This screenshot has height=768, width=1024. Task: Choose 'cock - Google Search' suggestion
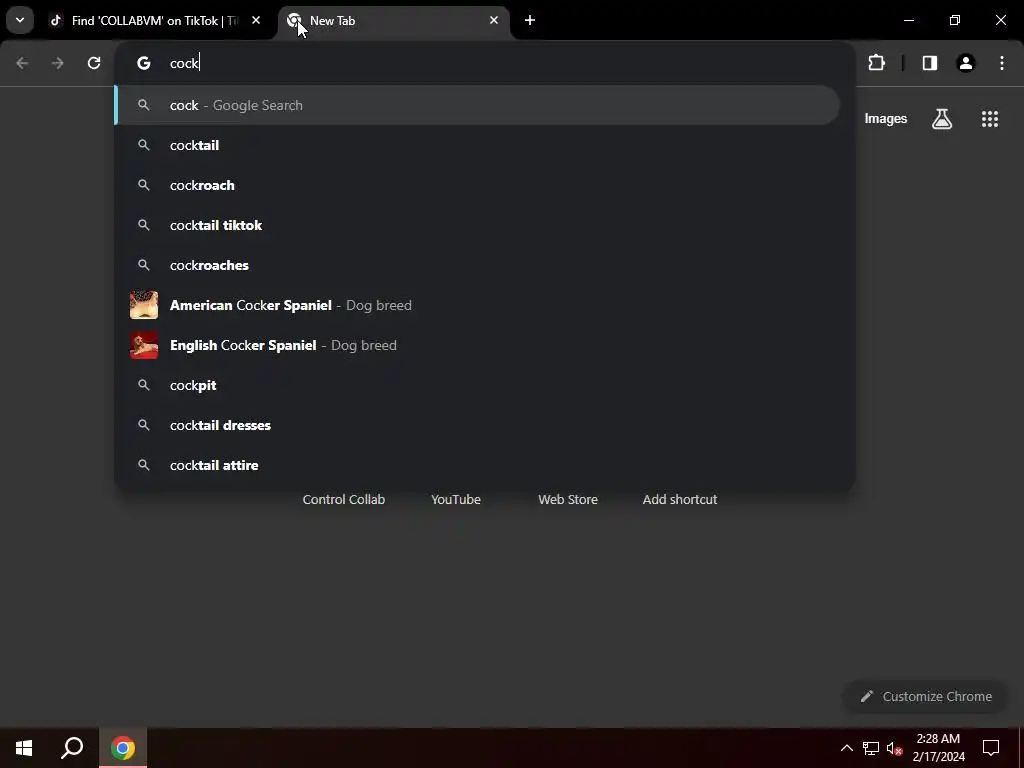(477, 105)
